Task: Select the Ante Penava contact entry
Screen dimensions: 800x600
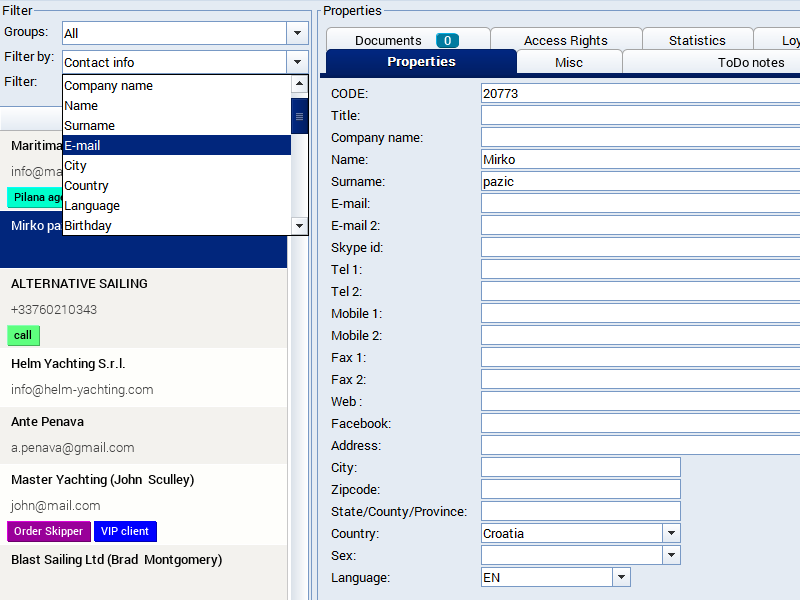Action: pos(144,434)
